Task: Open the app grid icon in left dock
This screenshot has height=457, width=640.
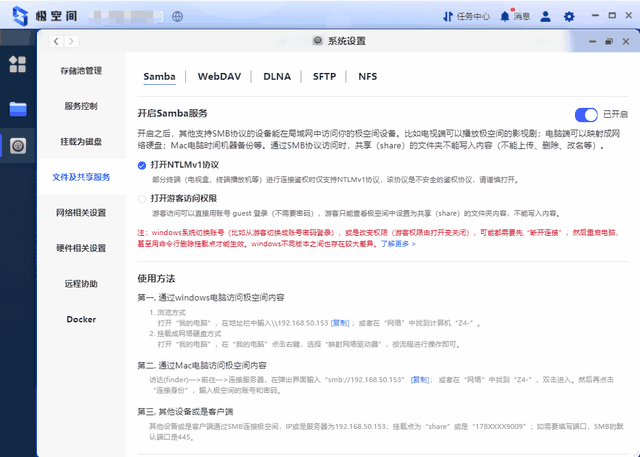Action: point(18,65)
